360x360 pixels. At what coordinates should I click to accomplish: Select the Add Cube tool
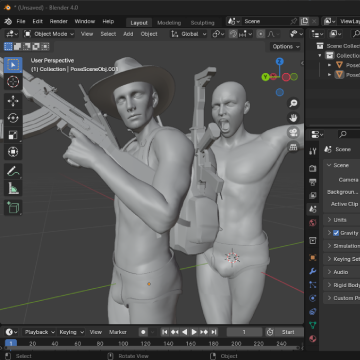(13, 208)
